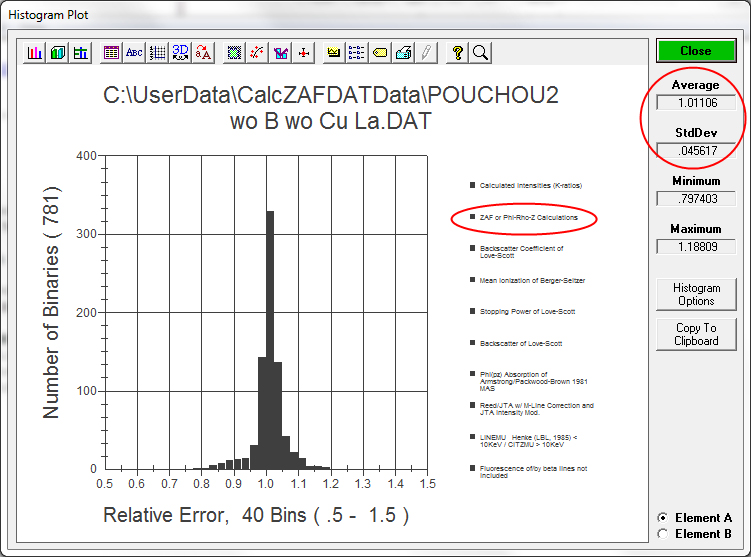
Task: Click the StdDev value field
Action: tap(696, 150)
